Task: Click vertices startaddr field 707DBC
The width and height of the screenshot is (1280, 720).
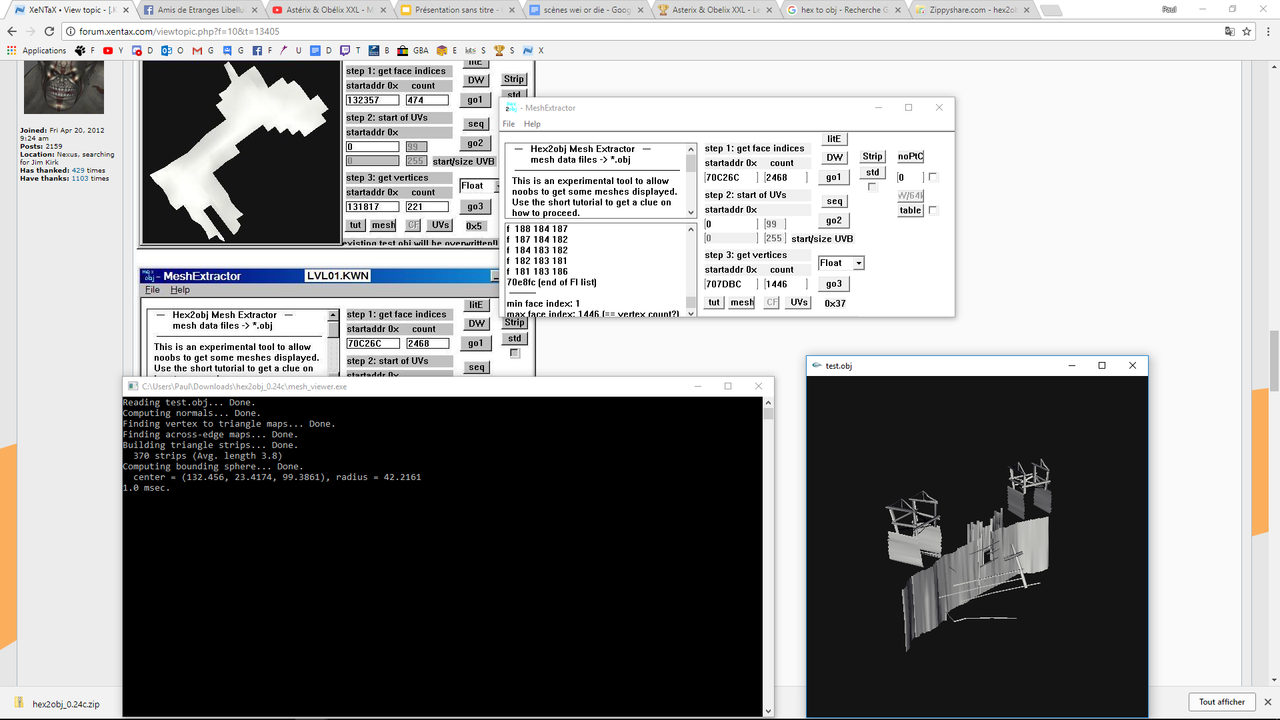Action: (730, 284)
